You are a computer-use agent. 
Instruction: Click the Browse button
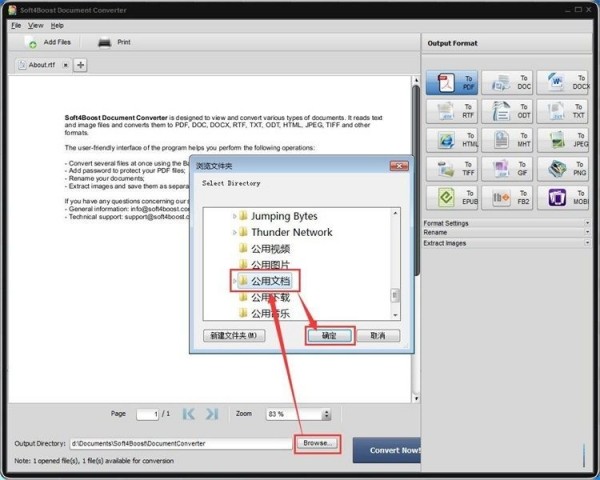[318, 442]
